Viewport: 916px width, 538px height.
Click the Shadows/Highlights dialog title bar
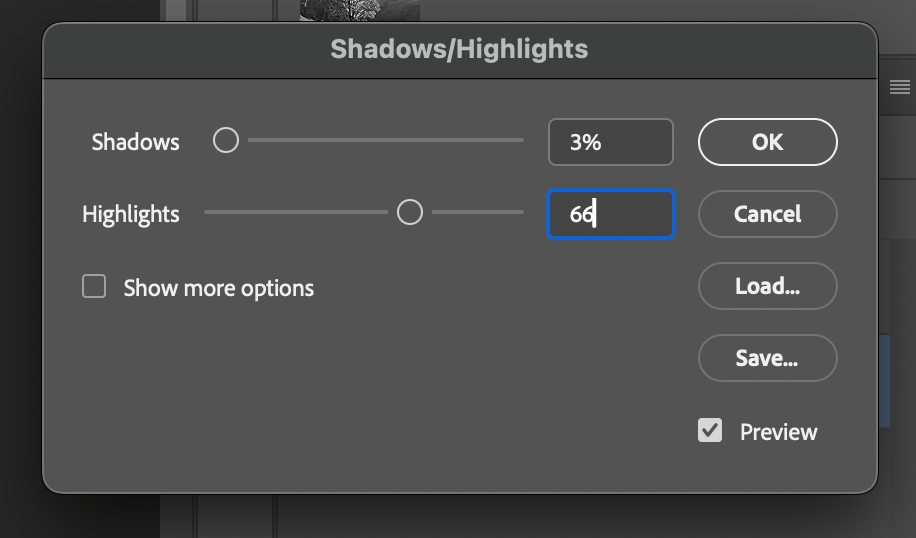pyautogui.click(x=459, y=49)
